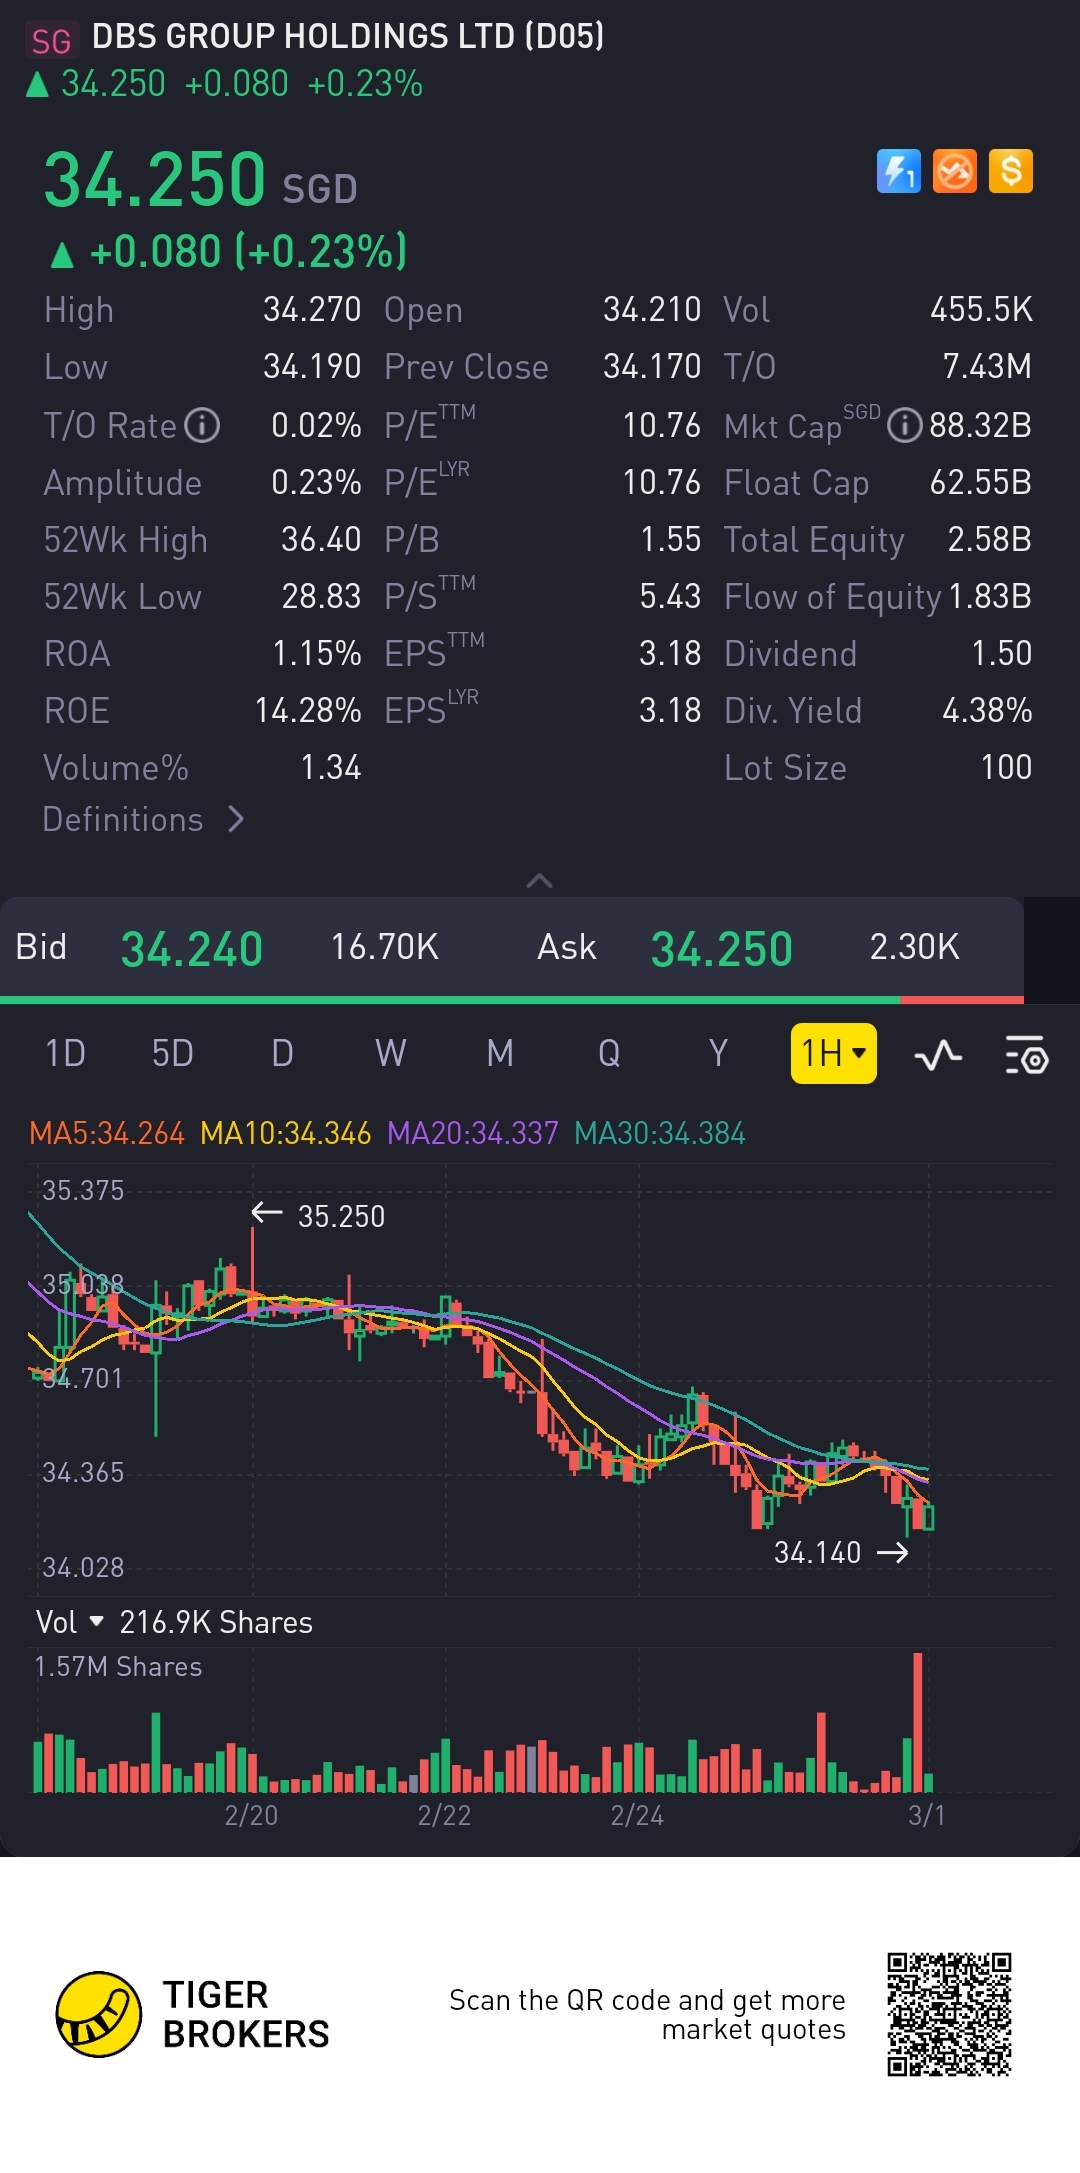Screen dimensions: 1080x2173
Task: Tap the MA20:34.337 indicator label
Action: (473, 1133)
